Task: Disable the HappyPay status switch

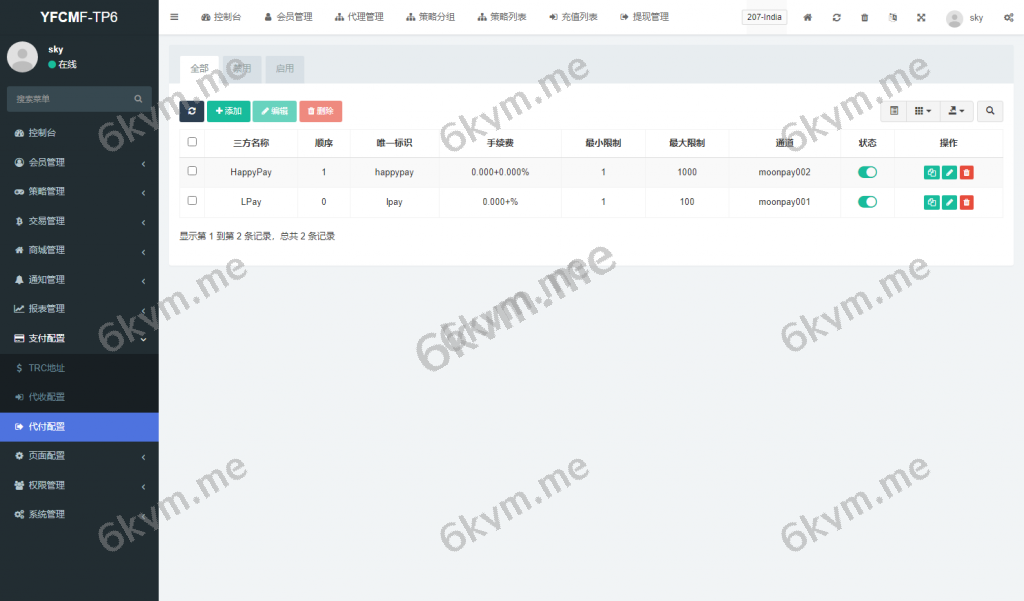Action: click(867, 172)
